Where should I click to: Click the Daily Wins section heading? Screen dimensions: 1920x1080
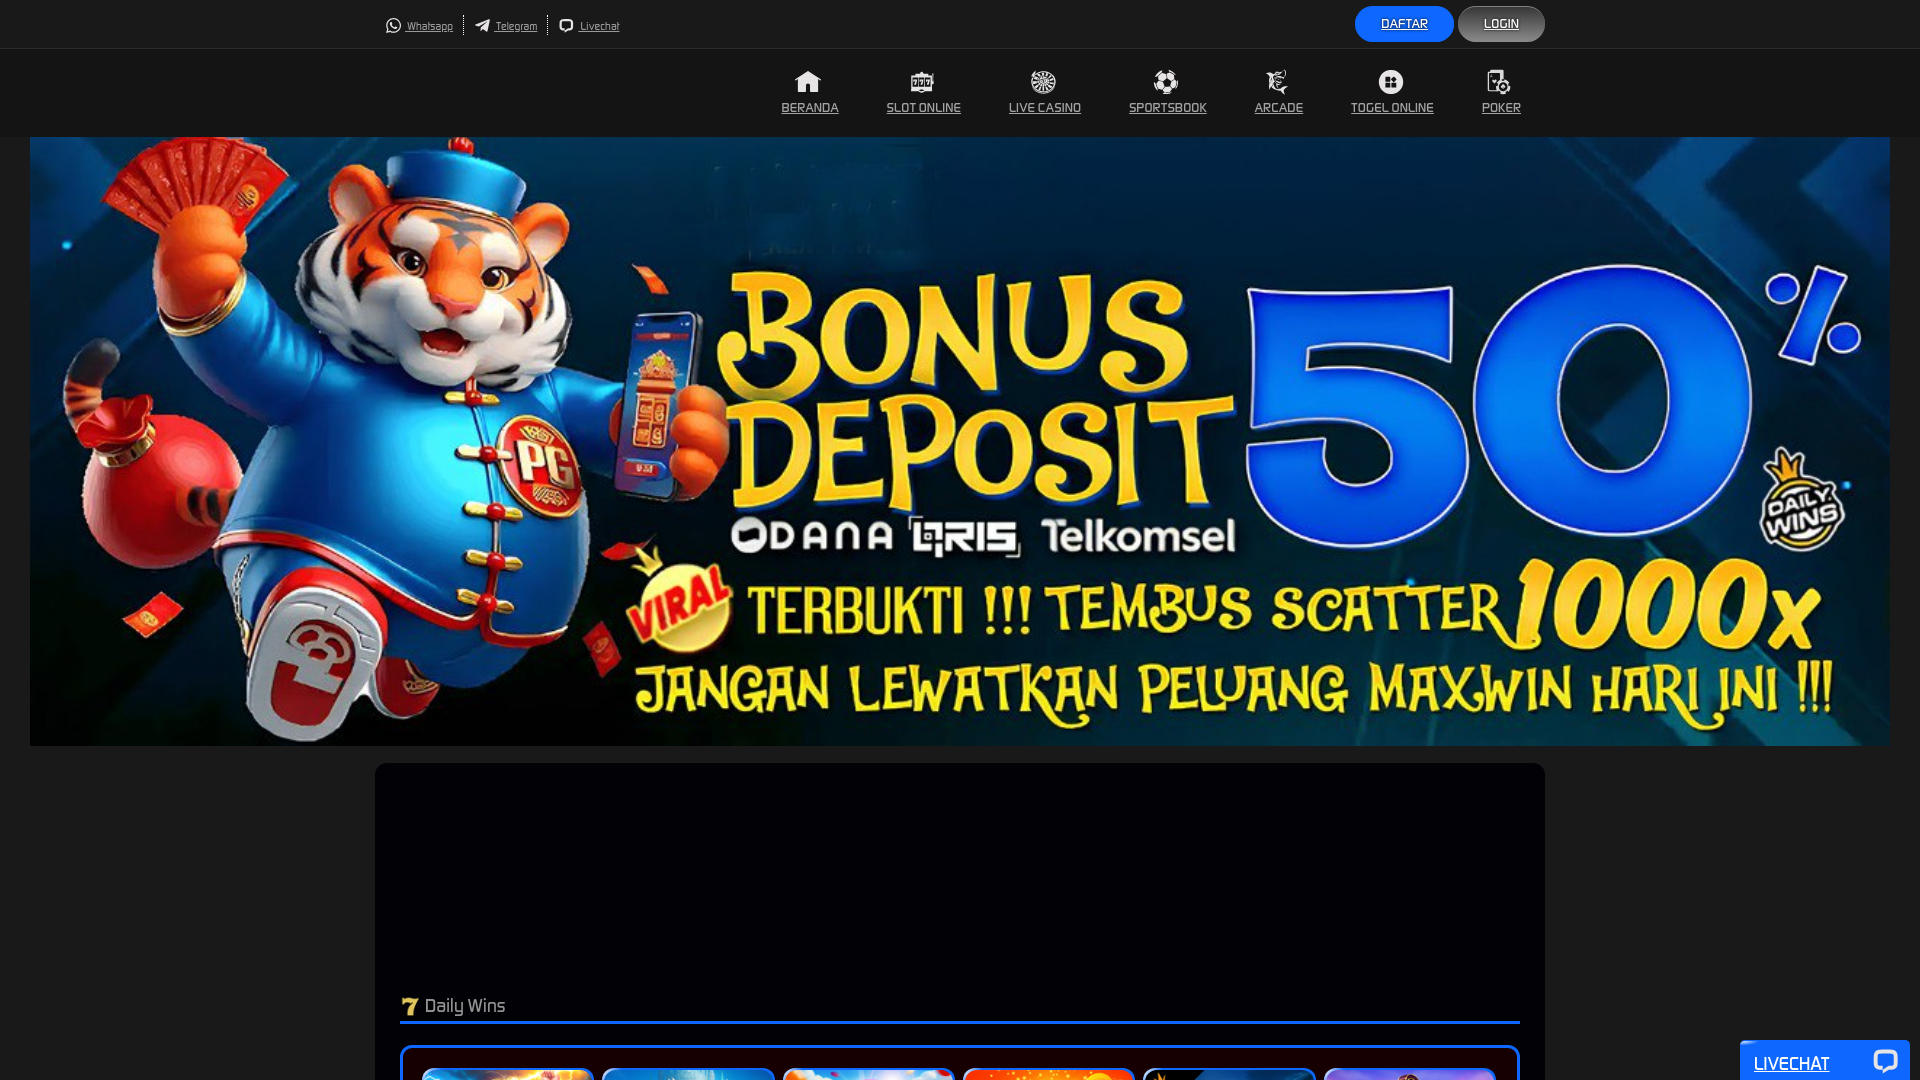465,1006
